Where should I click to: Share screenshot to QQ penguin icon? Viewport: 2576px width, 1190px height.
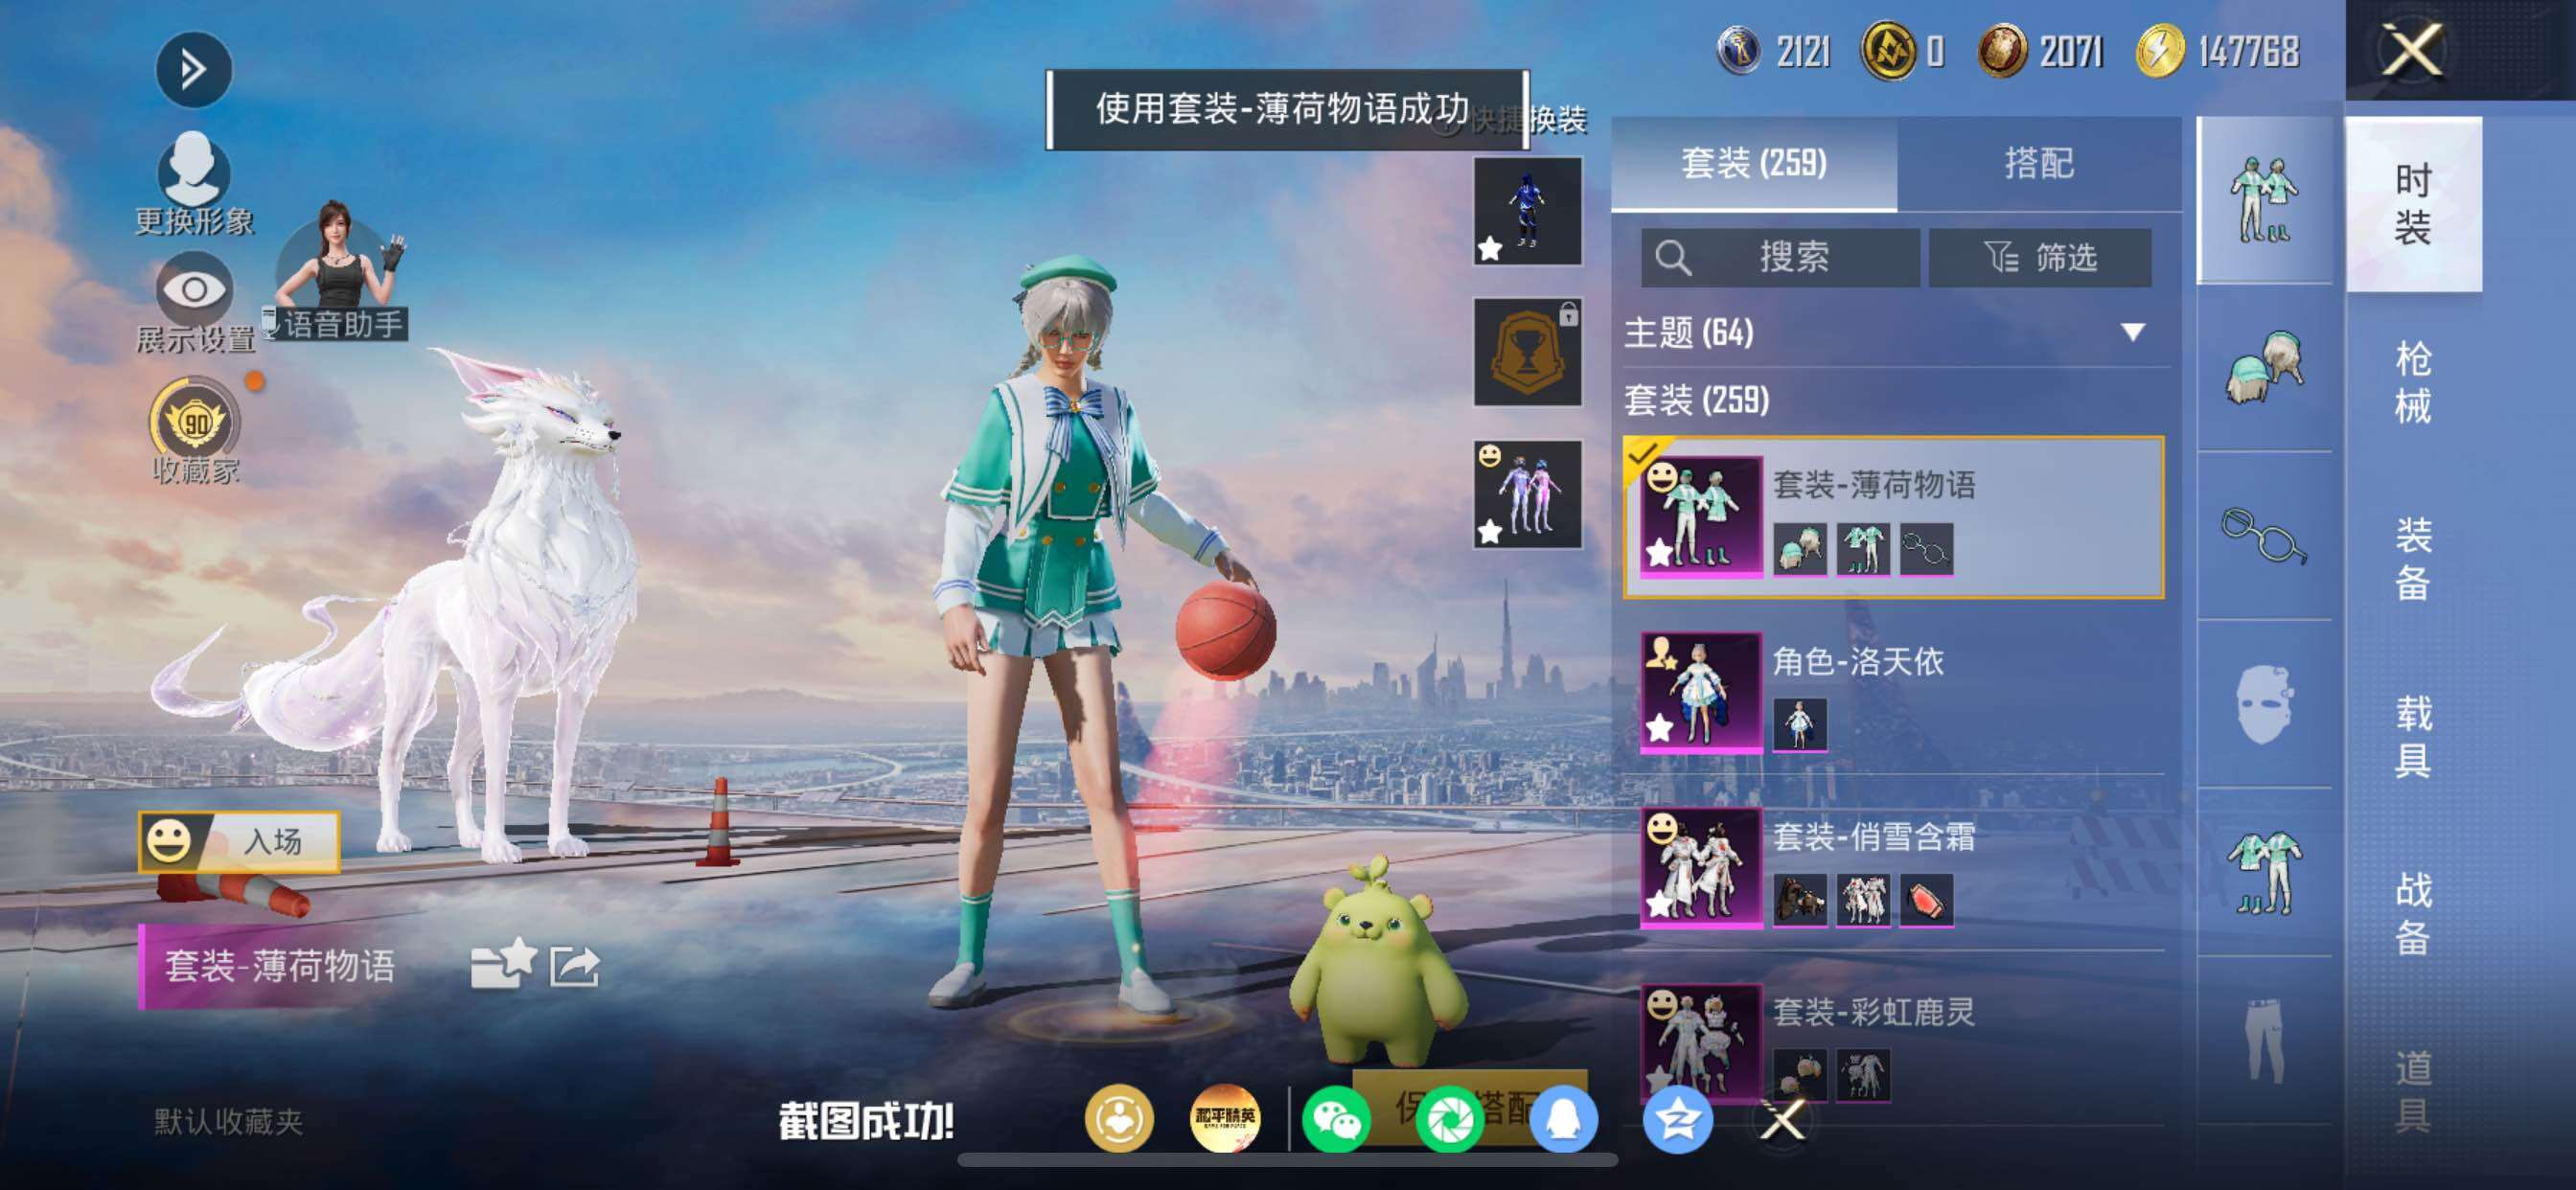coord(1563,1118)
